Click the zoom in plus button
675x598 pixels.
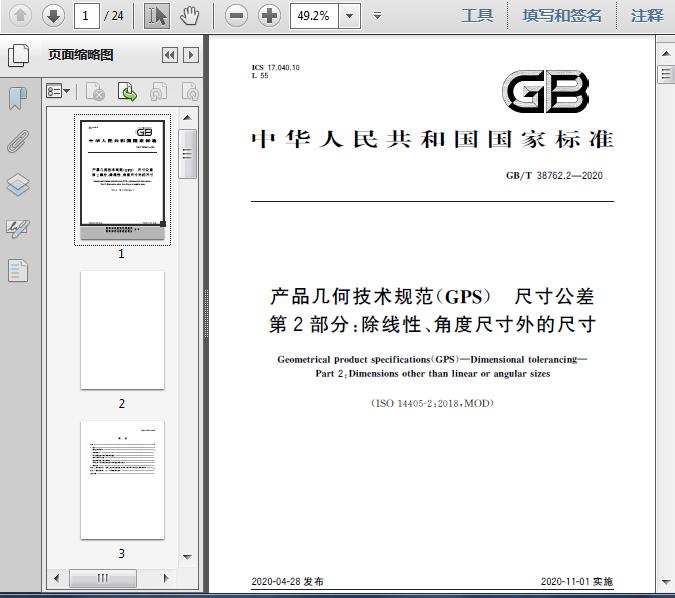coord(269,15)
